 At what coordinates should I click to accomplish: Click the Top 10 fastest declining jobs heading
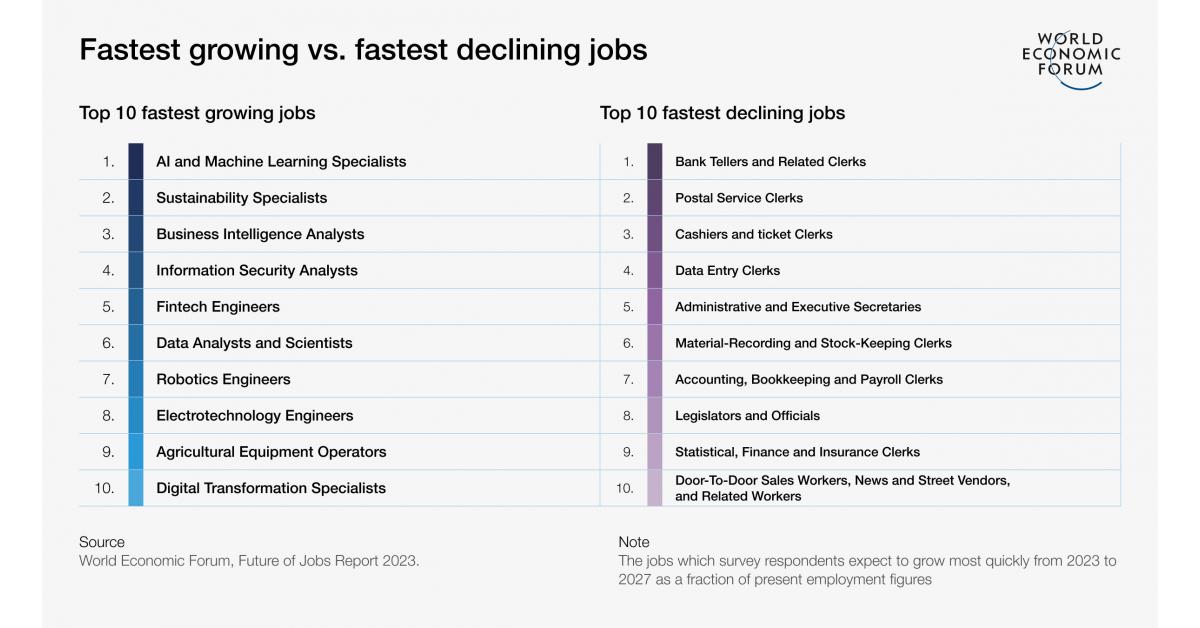coord(722,113)
